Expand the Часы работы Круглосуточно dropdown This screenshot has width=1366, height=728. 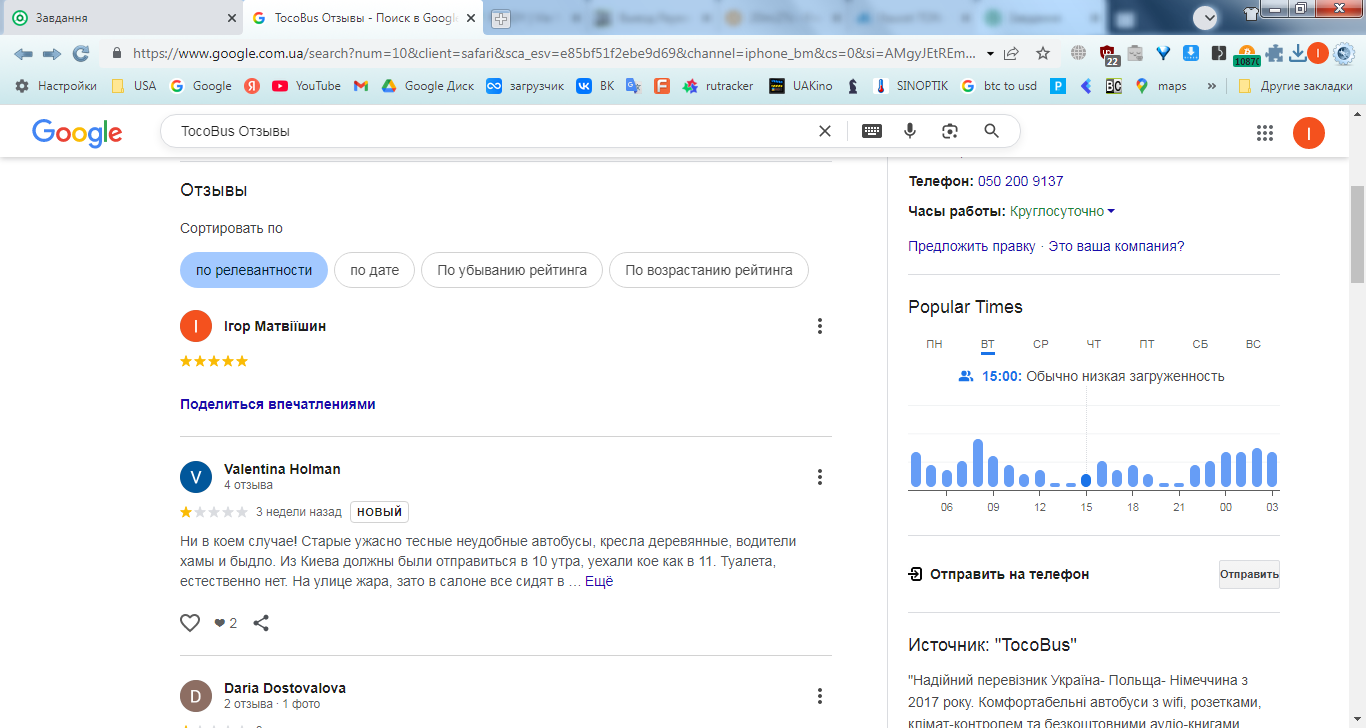(x=1063, y=211)
